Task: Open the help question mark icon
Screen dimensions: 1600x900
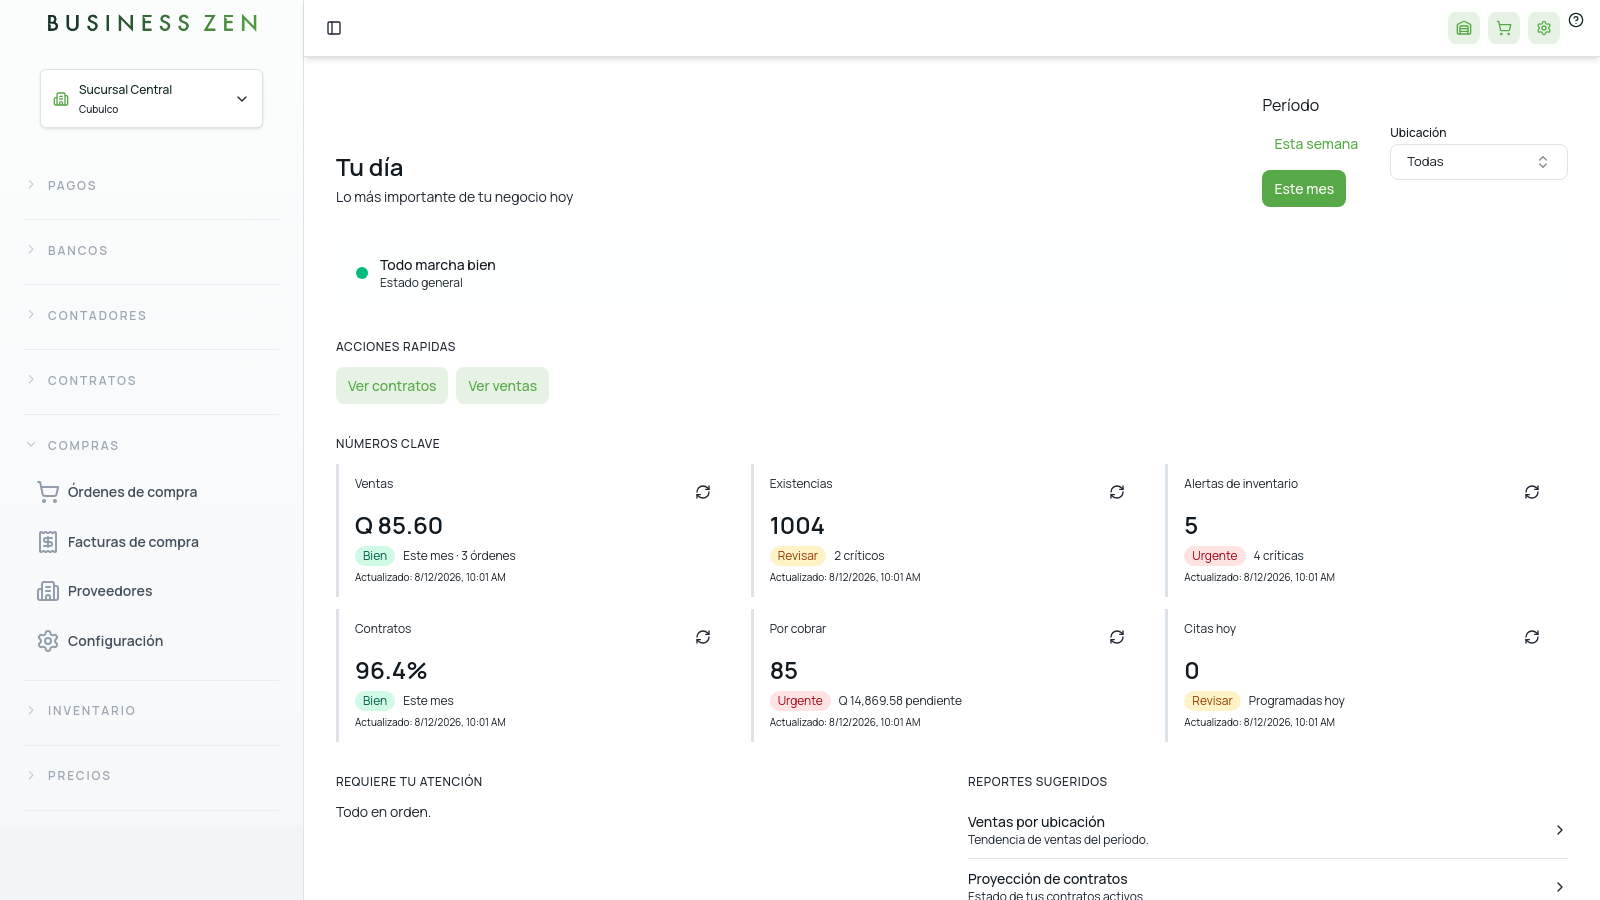Action: pos(1576,20)
